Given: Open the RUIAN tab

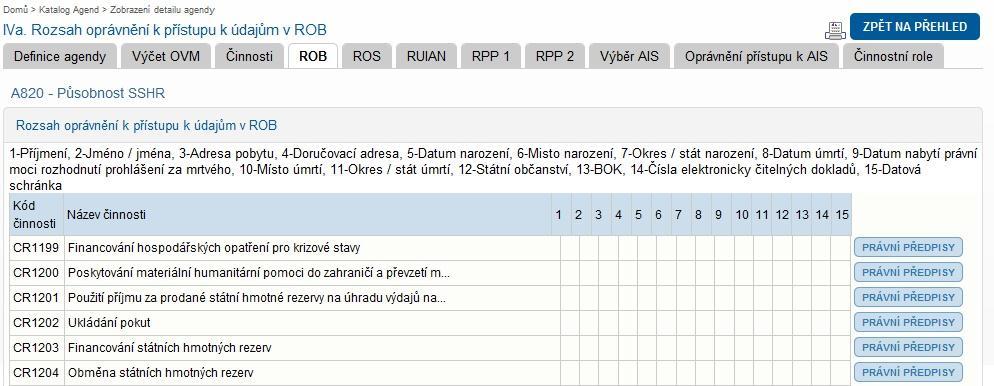Looking at the screenshot, I should pos(427,56).
